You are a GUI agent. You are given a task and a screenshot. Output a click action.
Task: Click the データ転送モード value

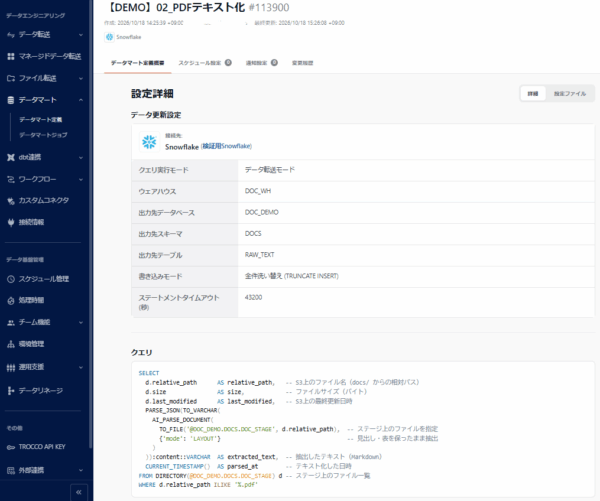pos(270,170)
